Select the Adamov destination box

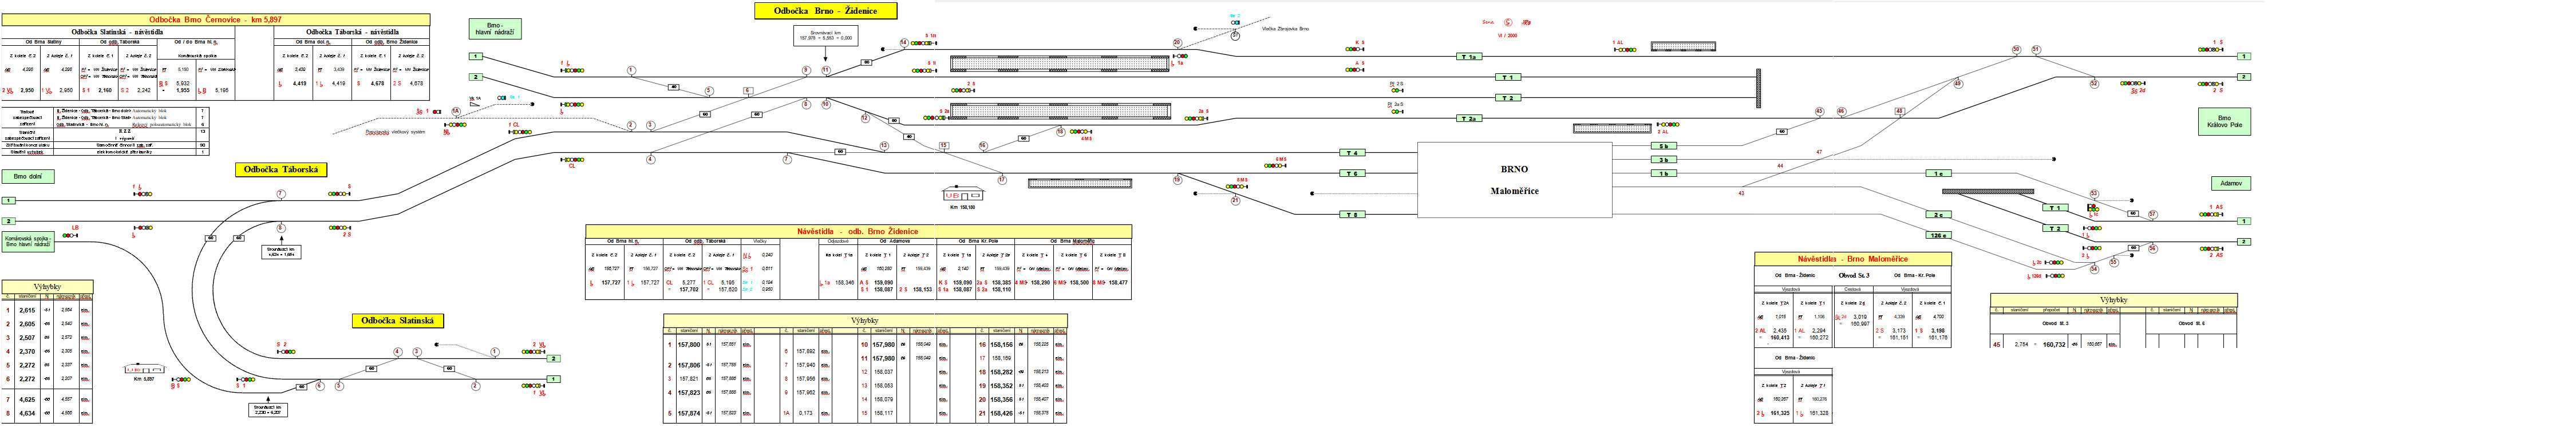[x=2230, y=184]
